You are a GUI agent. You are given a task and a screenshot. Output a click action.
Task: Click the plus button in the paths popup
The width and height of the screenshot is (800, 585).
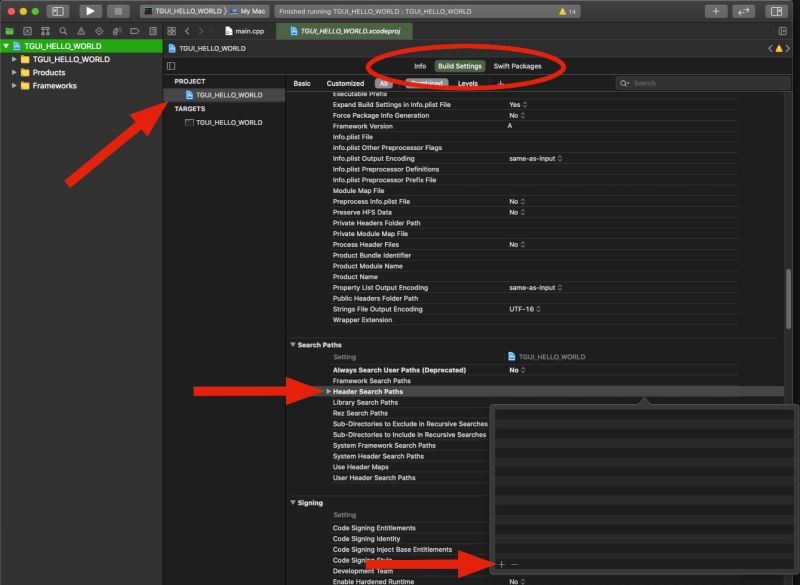coord(500,564)
